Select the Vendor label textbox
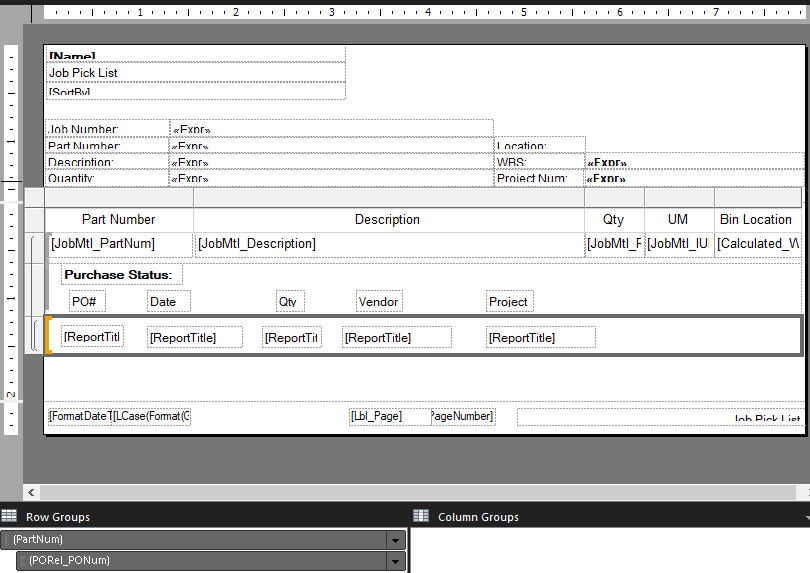 point(379,302)
